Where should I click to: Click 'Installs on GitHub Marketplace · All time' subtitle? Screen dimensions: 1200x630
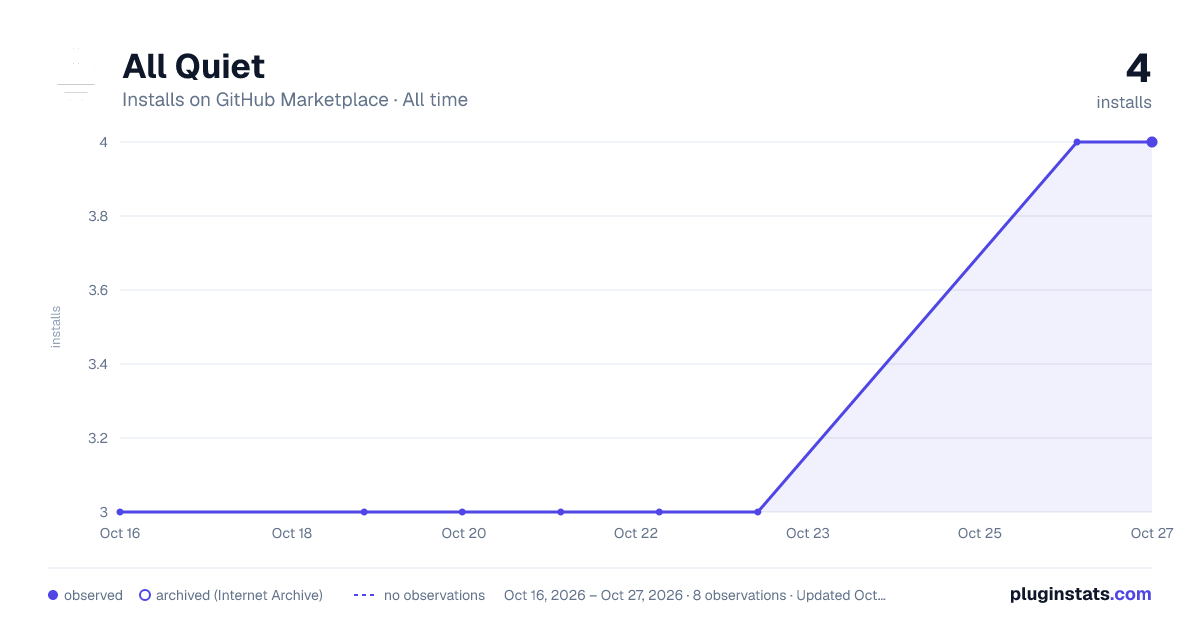[x=295, y=99]
